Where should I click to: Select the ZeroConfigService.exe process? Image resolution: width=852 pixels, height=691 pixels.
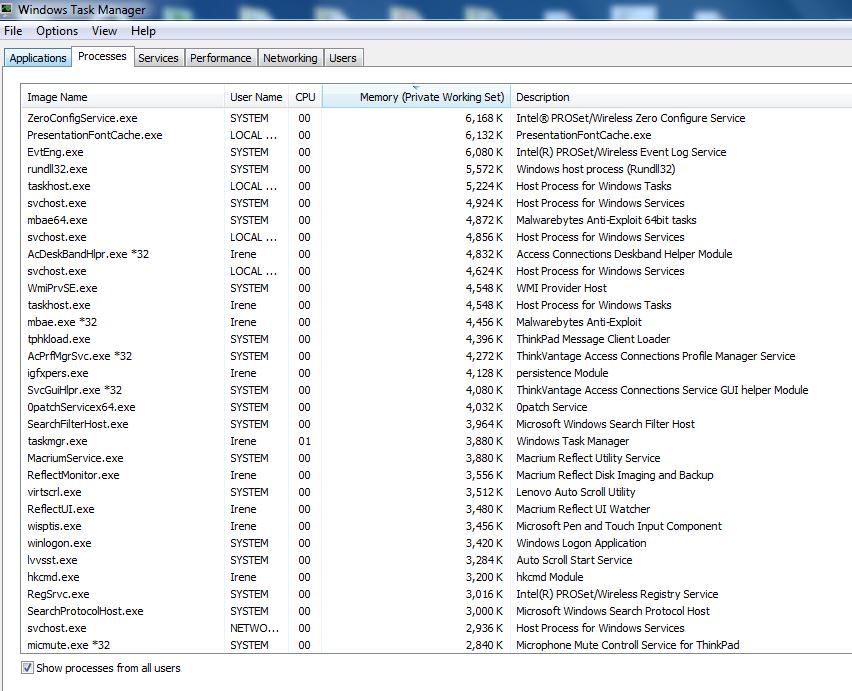pos(82,118)
